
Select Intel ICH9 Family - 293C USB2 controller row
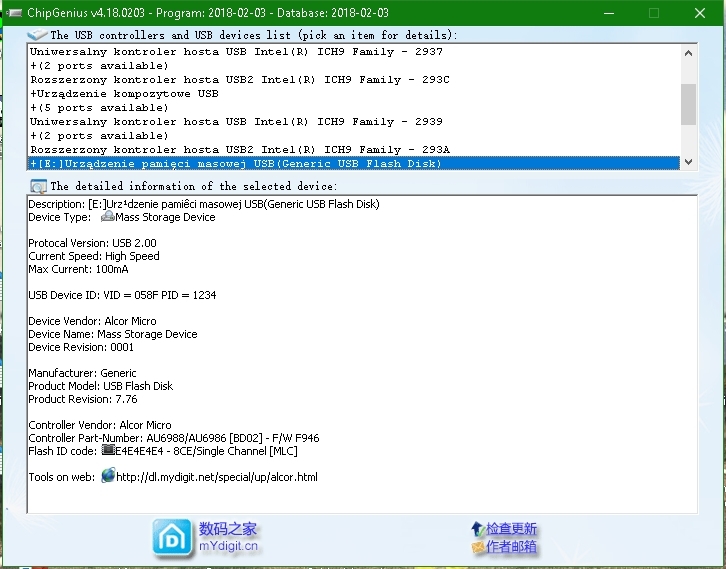coord(353,79)
